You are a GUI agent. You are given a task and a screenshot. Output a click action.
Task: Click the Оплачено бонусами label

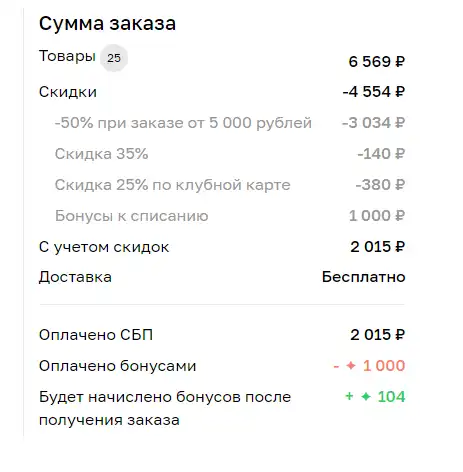(x=118, y=366)
